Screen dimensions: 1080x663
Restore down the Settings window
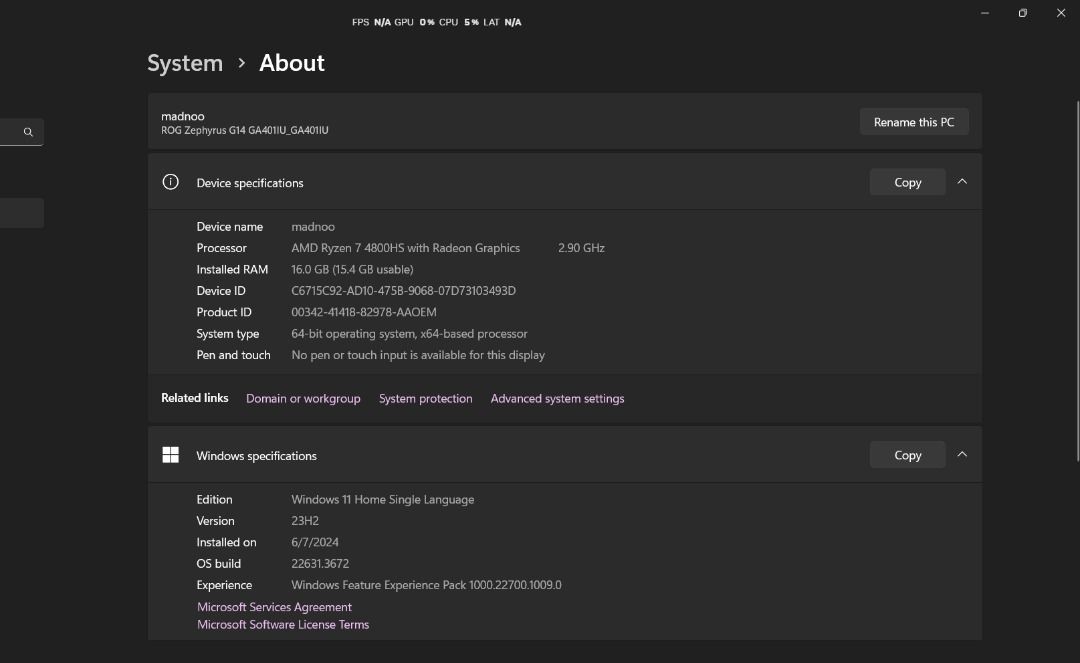tap(1022, 13)
